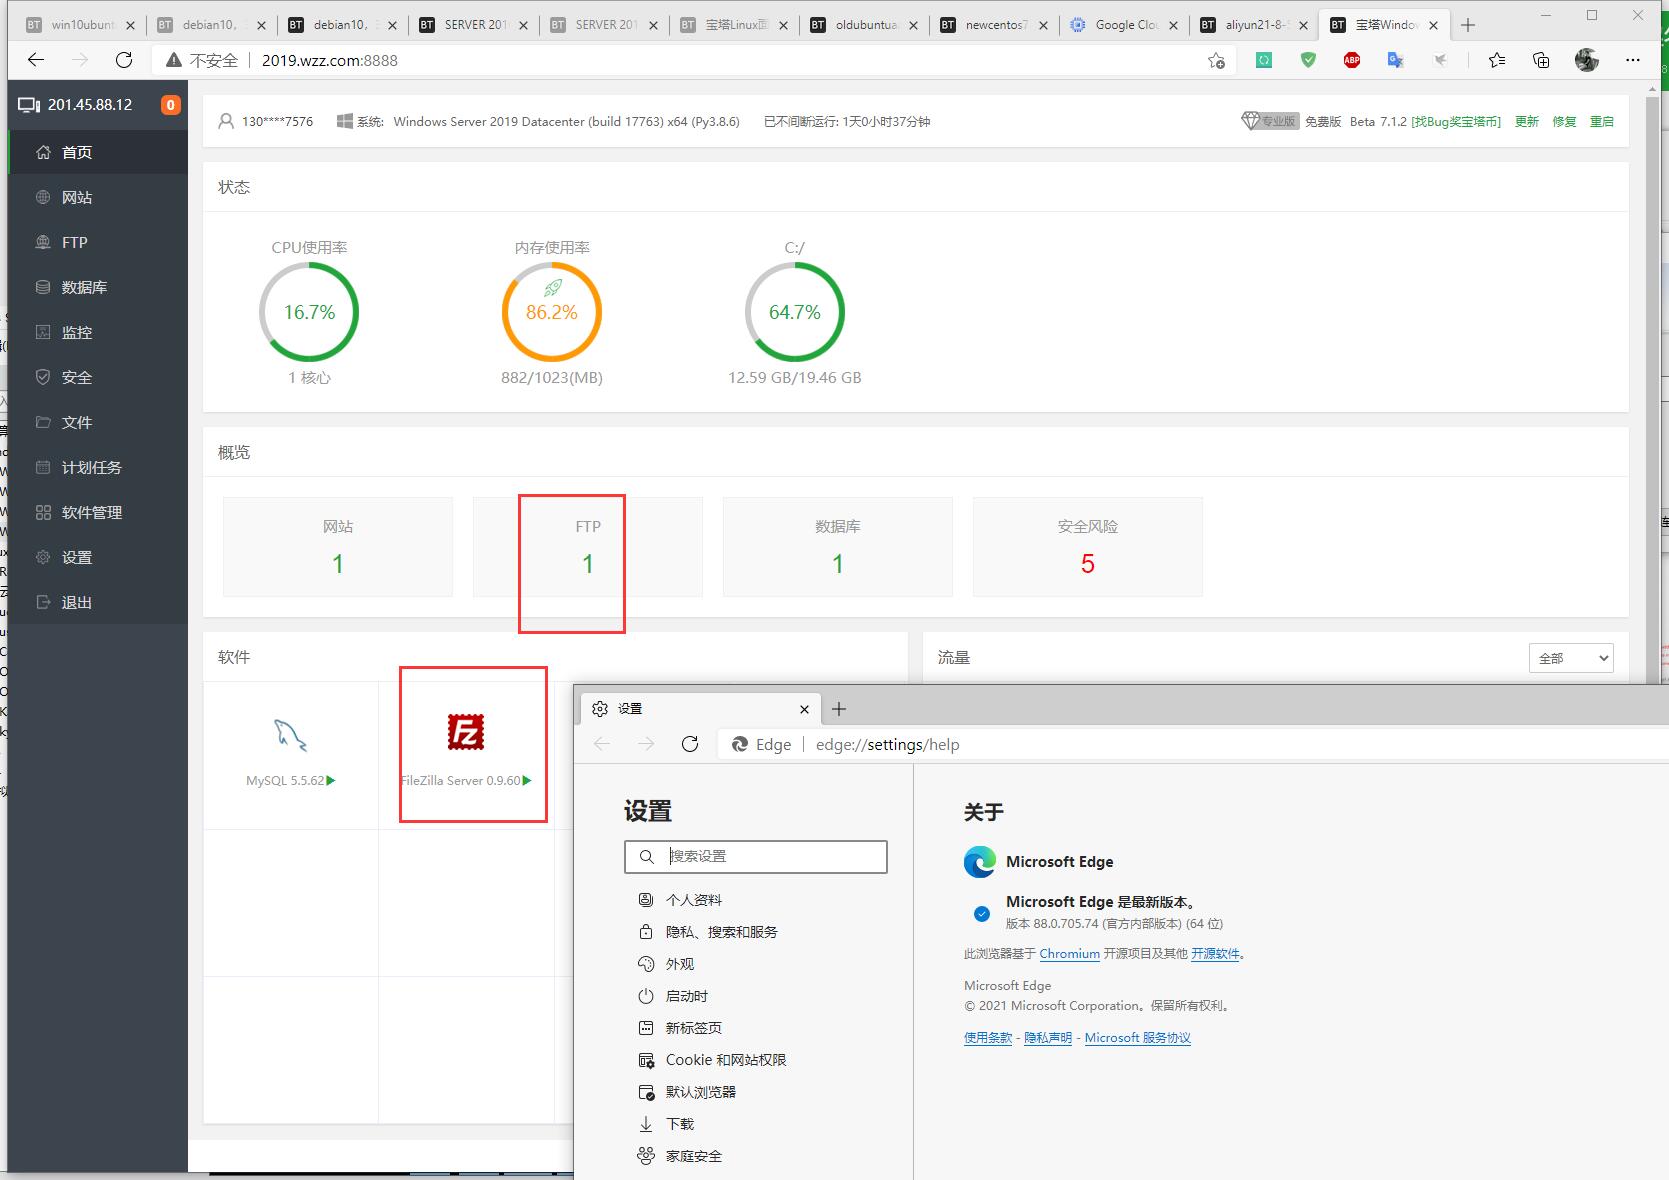Image resolution: width=1669 pixels, height=1180 pixels.
Task: Click the profile avatar in the browser toolbar
Action: pyautogui.click(x=1587, y=60)
